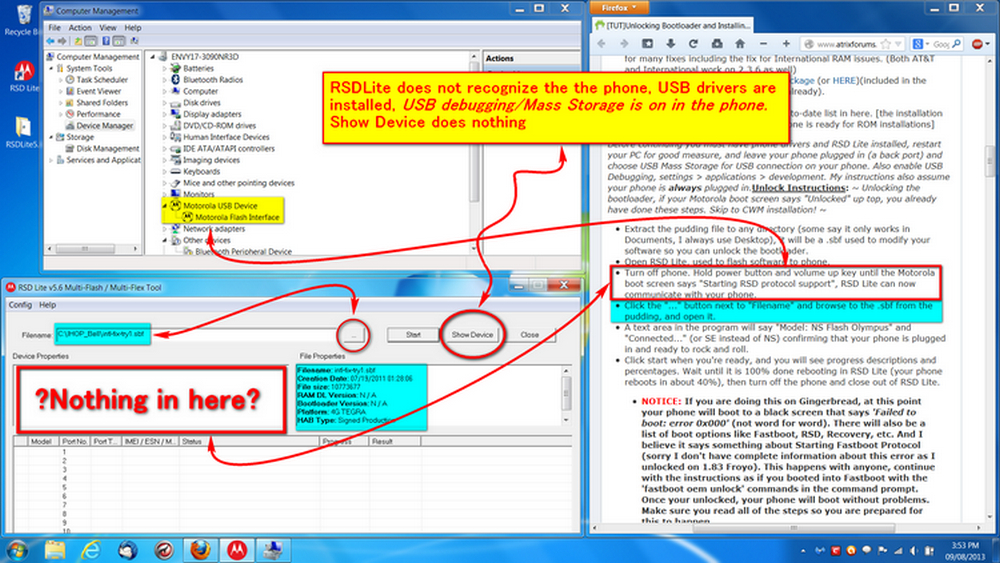The image size is (1000, 563).
Task: Open Thunderbird from taskbar
Action: [x=128, y=550]
